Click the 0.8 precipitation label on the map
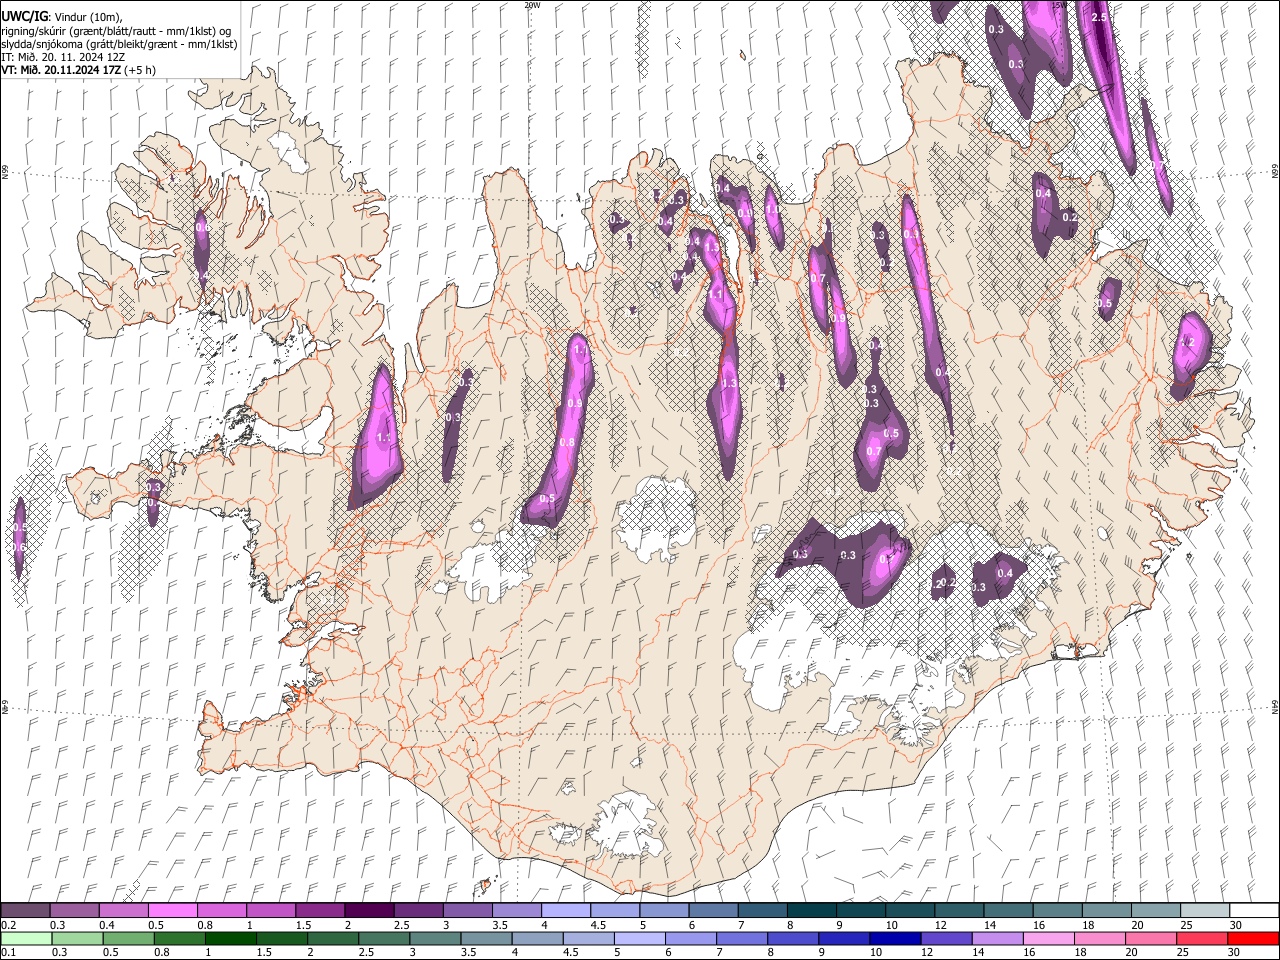This screenshot has width=1280, height=960. pyautogui.click(x=567, y=442)
